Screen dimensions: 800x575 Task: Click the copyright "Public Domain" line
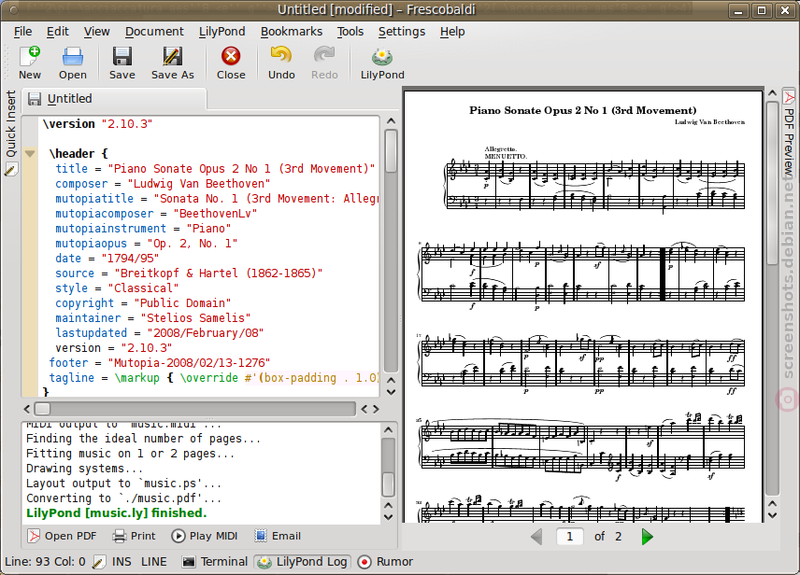tap(143, 303)
